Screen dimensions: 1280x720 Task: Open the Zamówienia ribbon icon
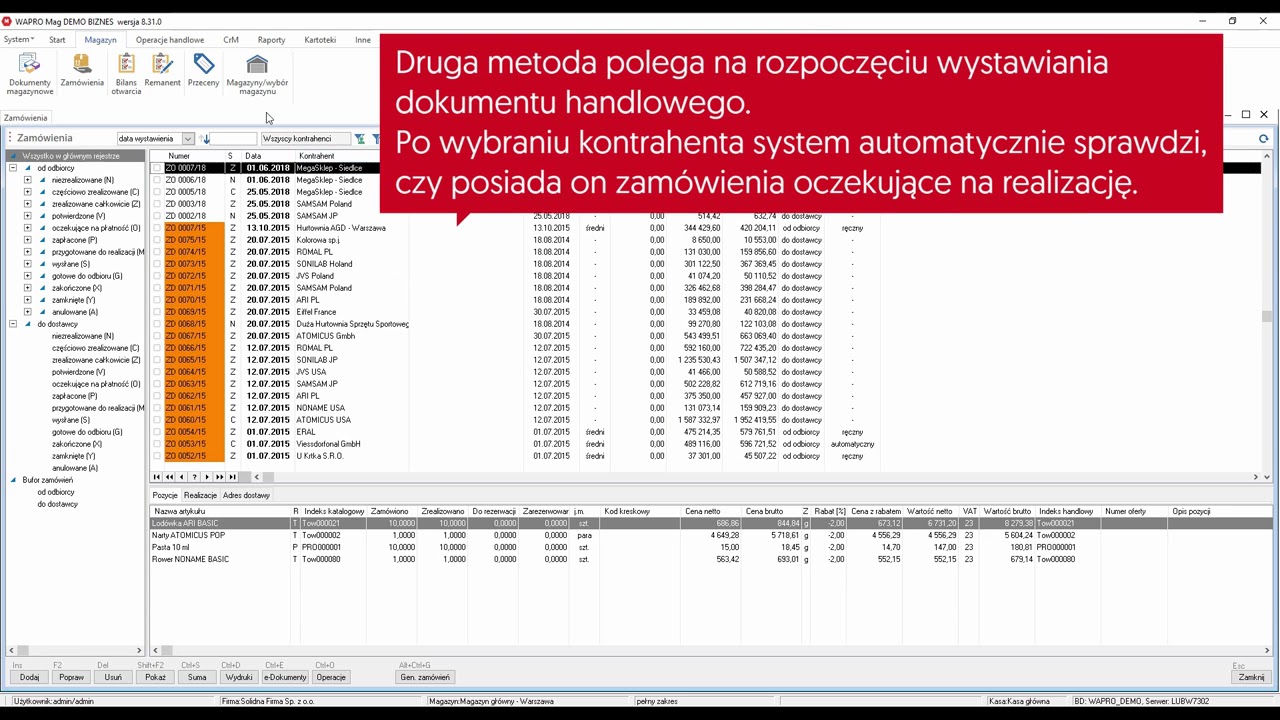(x=82, y=70)
